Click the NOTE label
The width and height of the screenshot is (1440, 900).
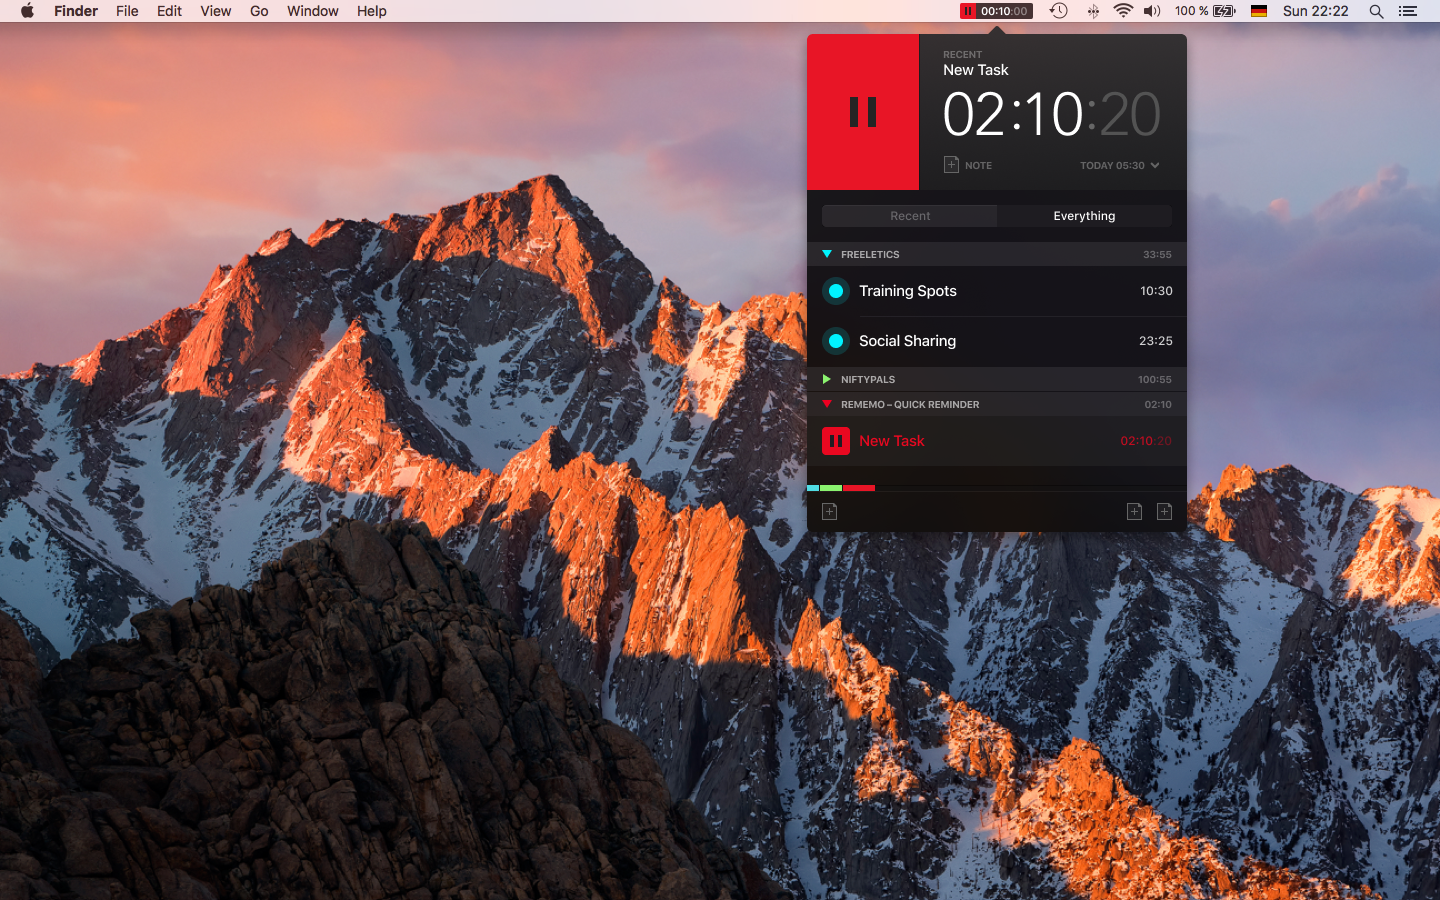click(x=978, y=166)
